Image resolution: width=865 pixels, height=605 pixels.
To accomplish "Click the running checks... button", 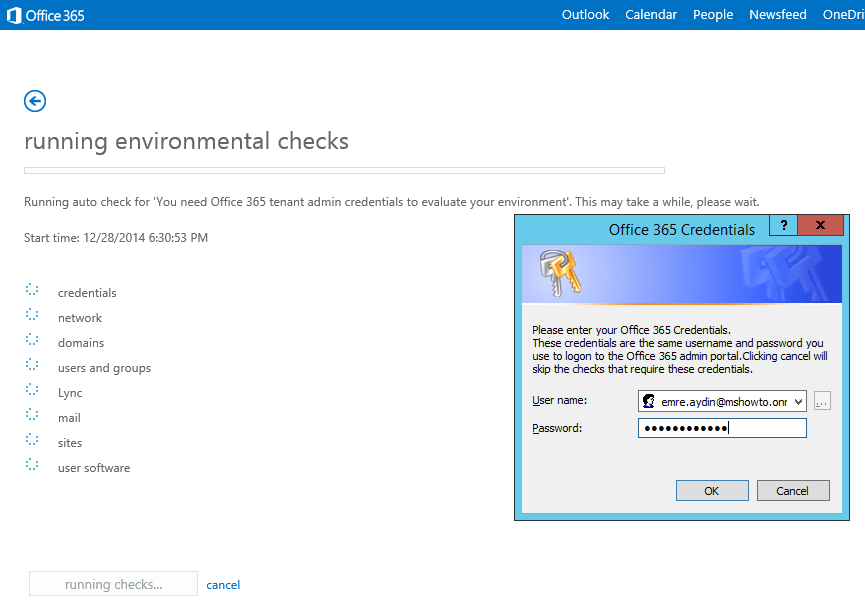I will [x=114, y=583].
